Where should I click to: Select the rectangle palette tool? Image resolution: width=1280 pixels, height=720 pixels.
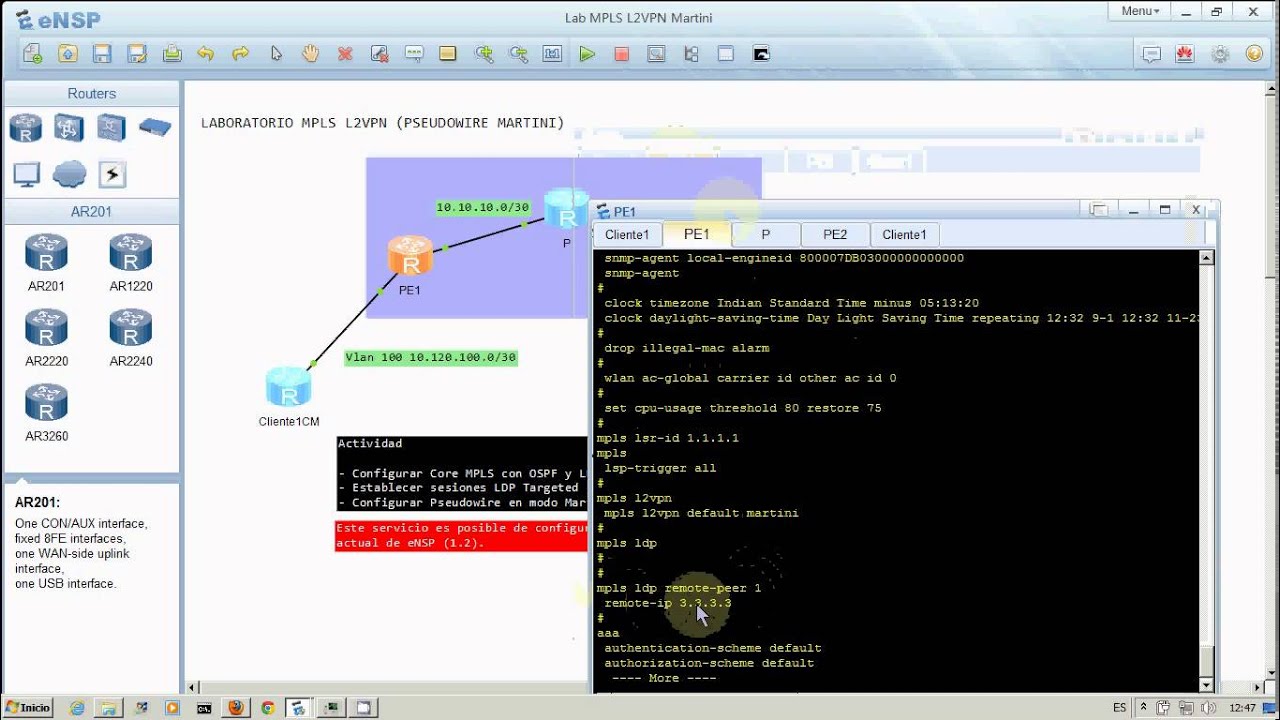click(448, 54)
